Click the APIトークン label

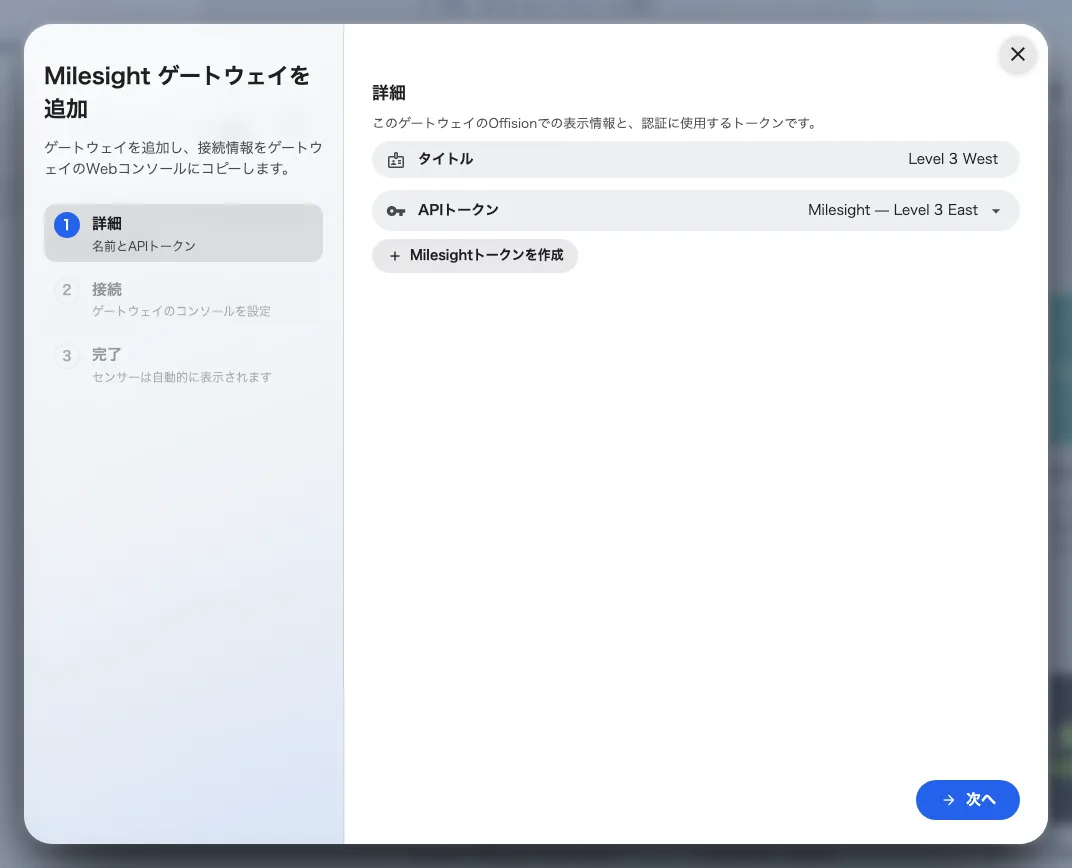click(458, 210)
